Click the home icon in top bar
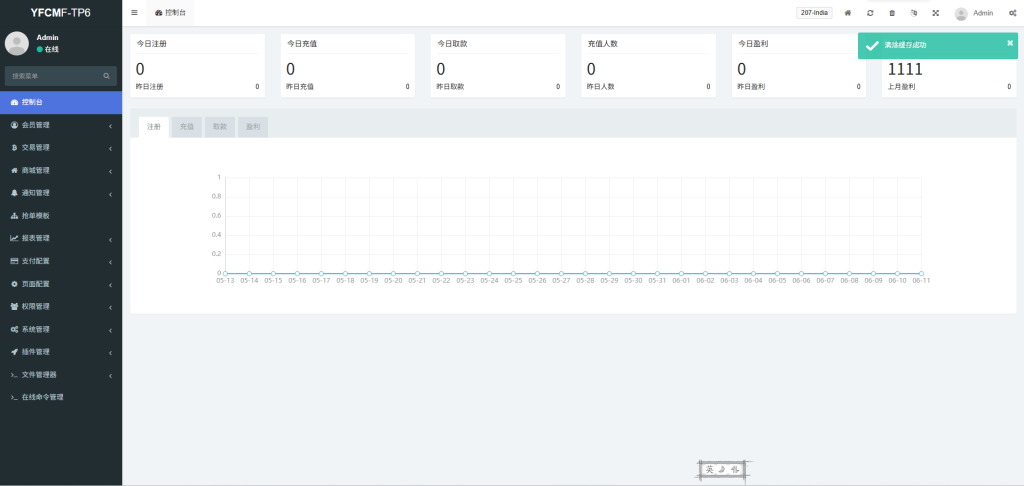The image size is (1024, 486). (x=848, y=13)
